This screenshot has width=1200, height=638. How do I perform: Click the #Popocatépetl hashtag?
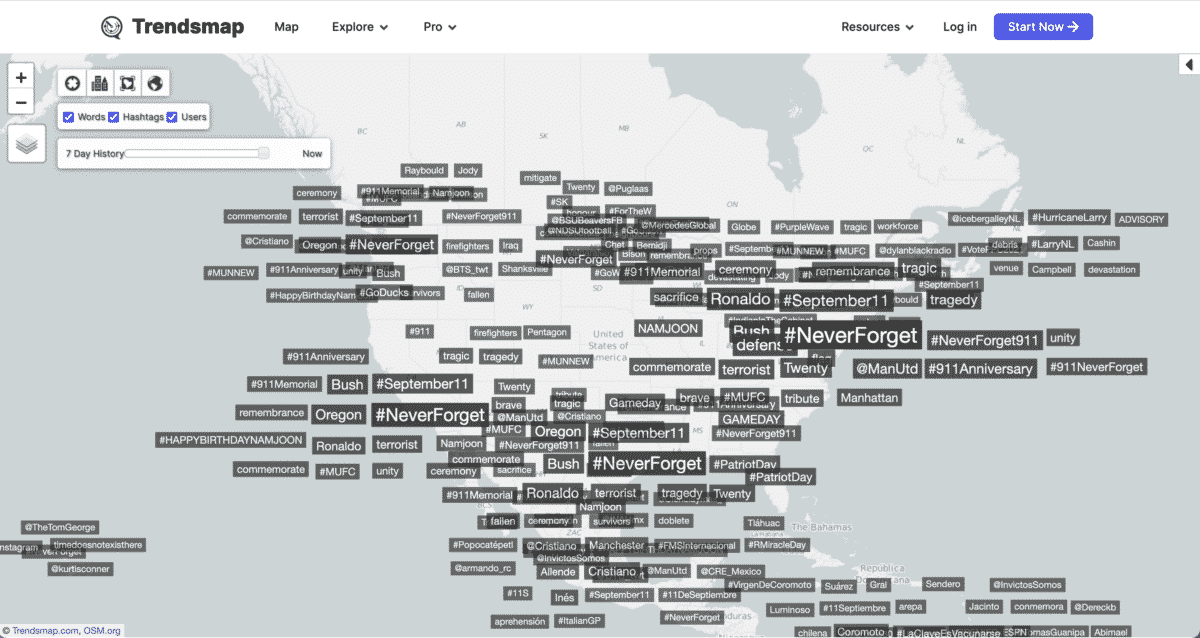click(x=484, y=545)
